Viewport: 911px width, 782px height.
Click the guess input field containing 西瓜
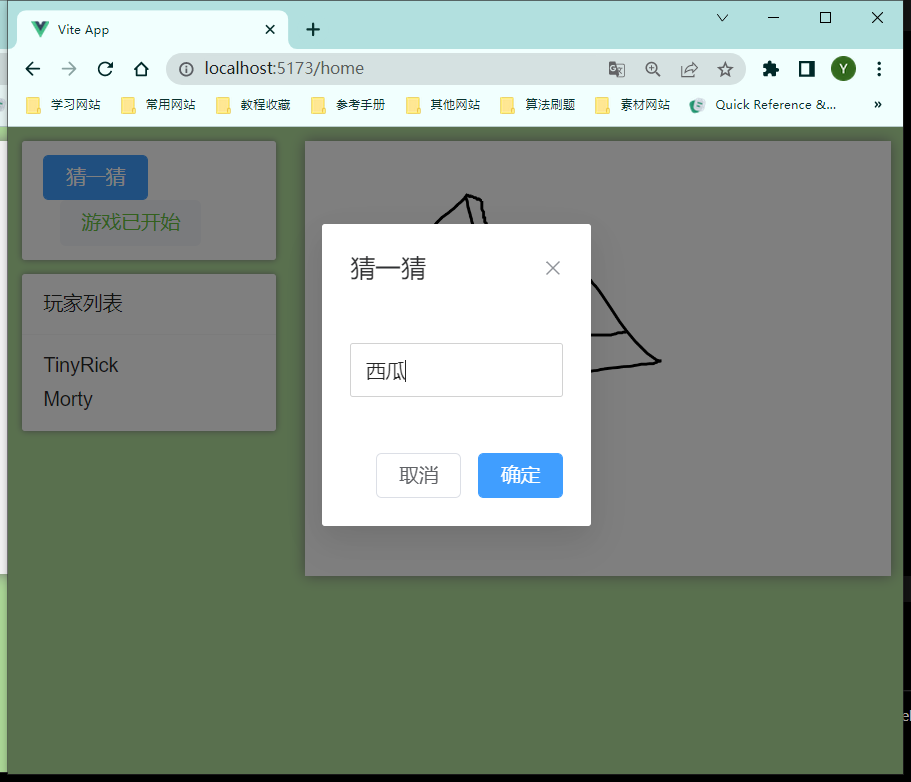coord(456,370)
